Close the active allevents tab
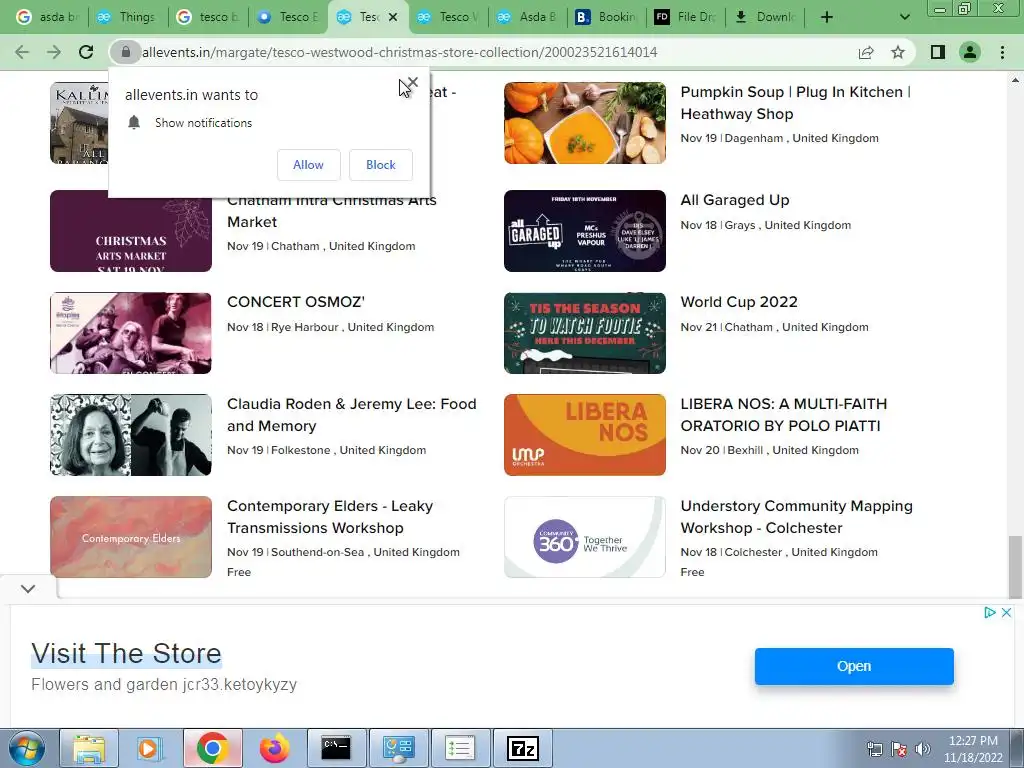The height and width of the screenshot is (768, 1024). 392,17
